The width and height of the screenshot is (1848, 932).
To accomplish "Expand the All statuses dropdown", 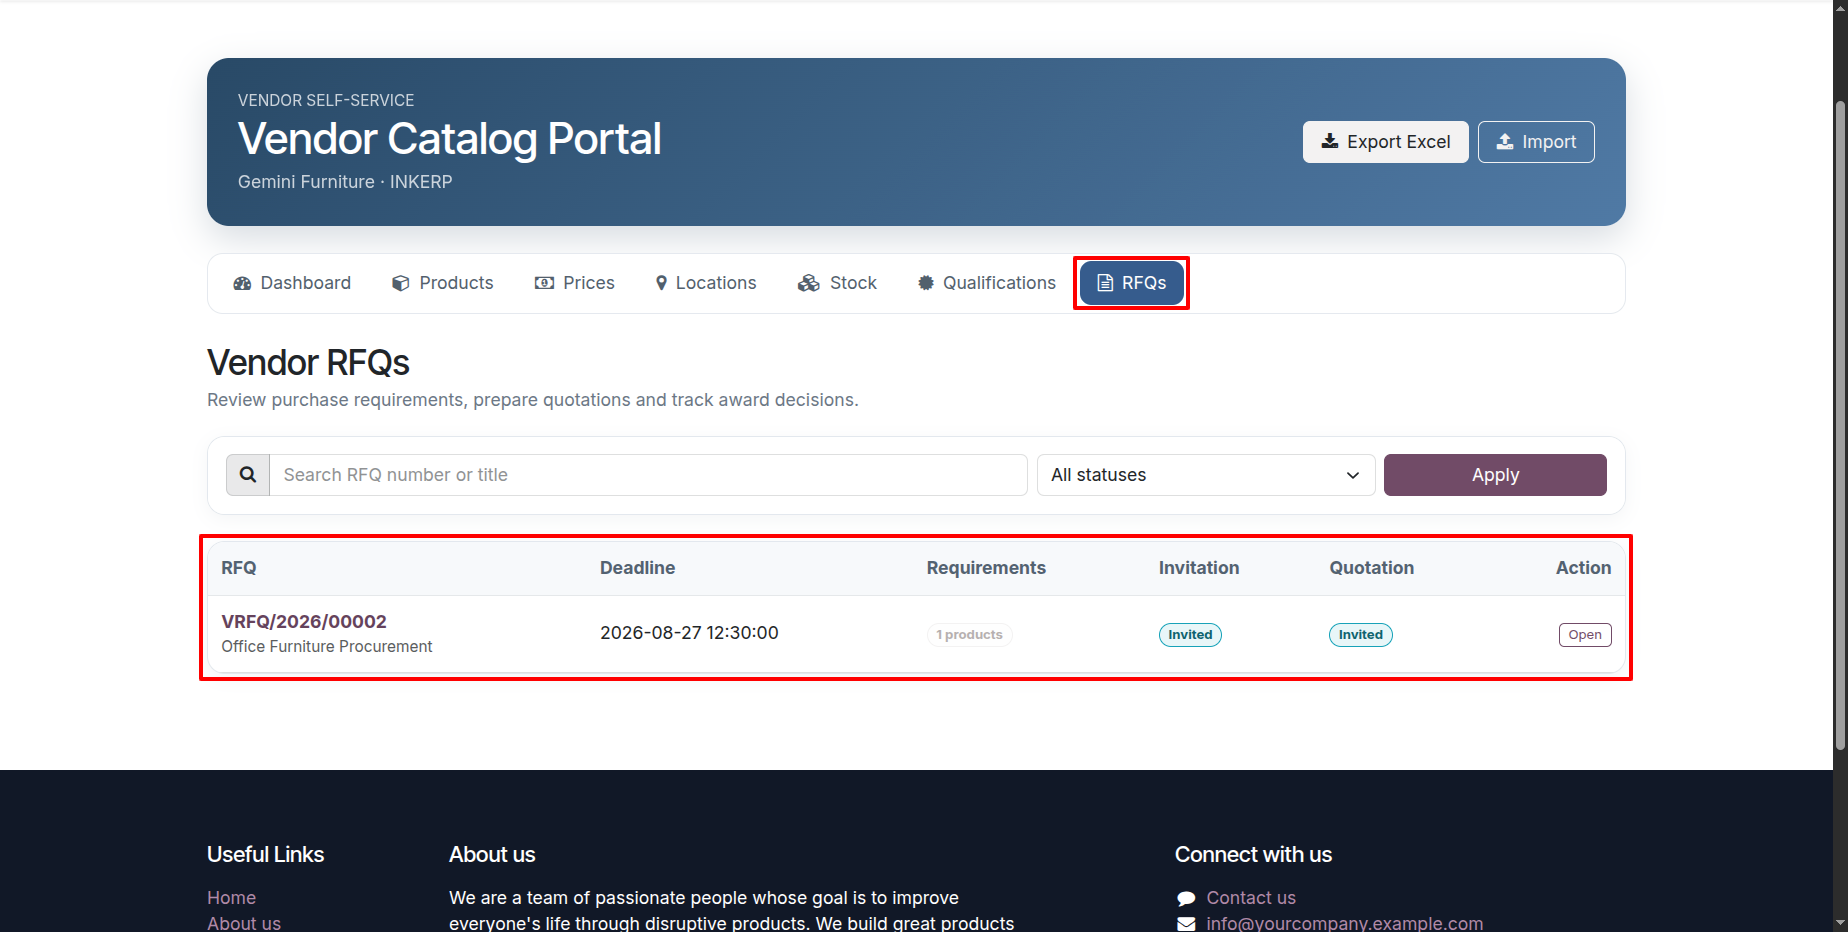I will click(1206, 475).
